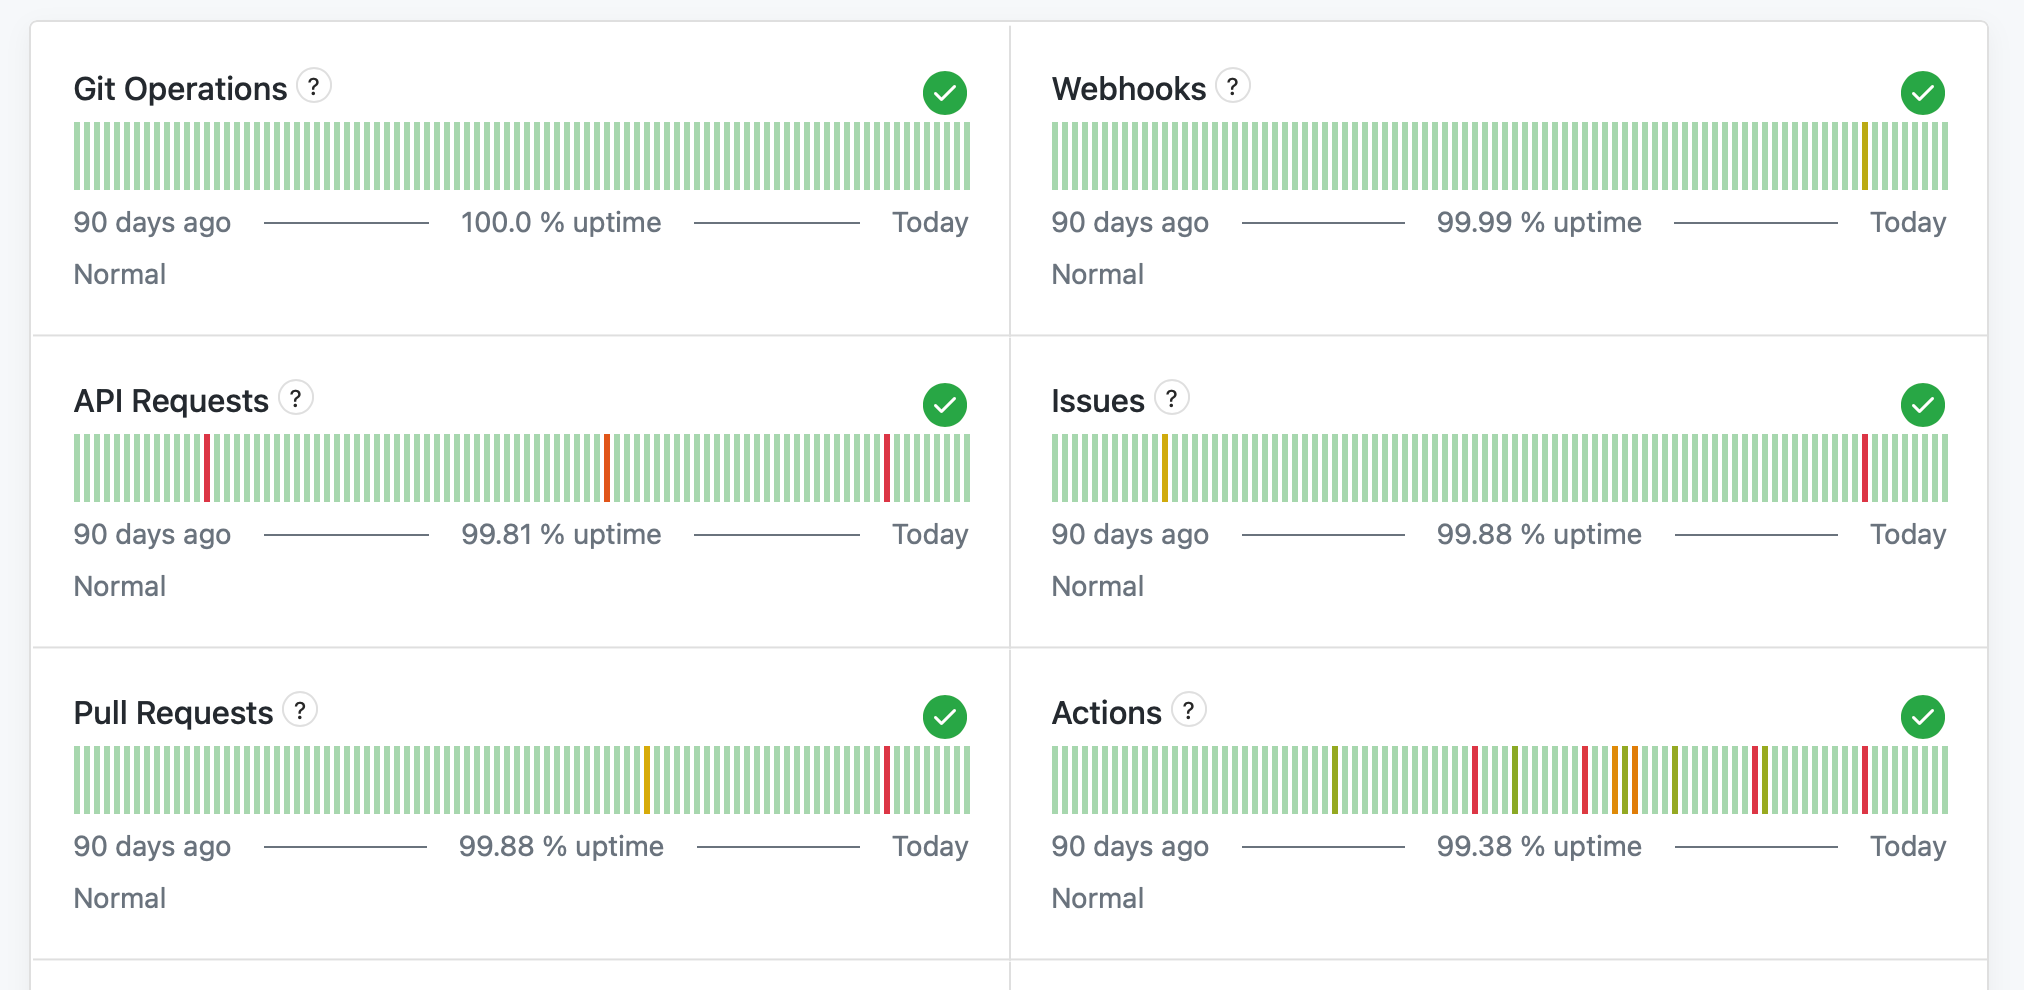This screenshot has width=2024, height=990.
Task: Click the help icon beside Actions
Action: pyautogui.click(x=1189, y=710)
